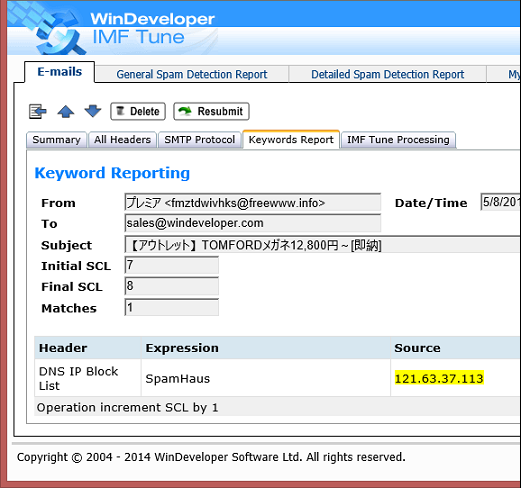Go to next email with down arrow

93,111
